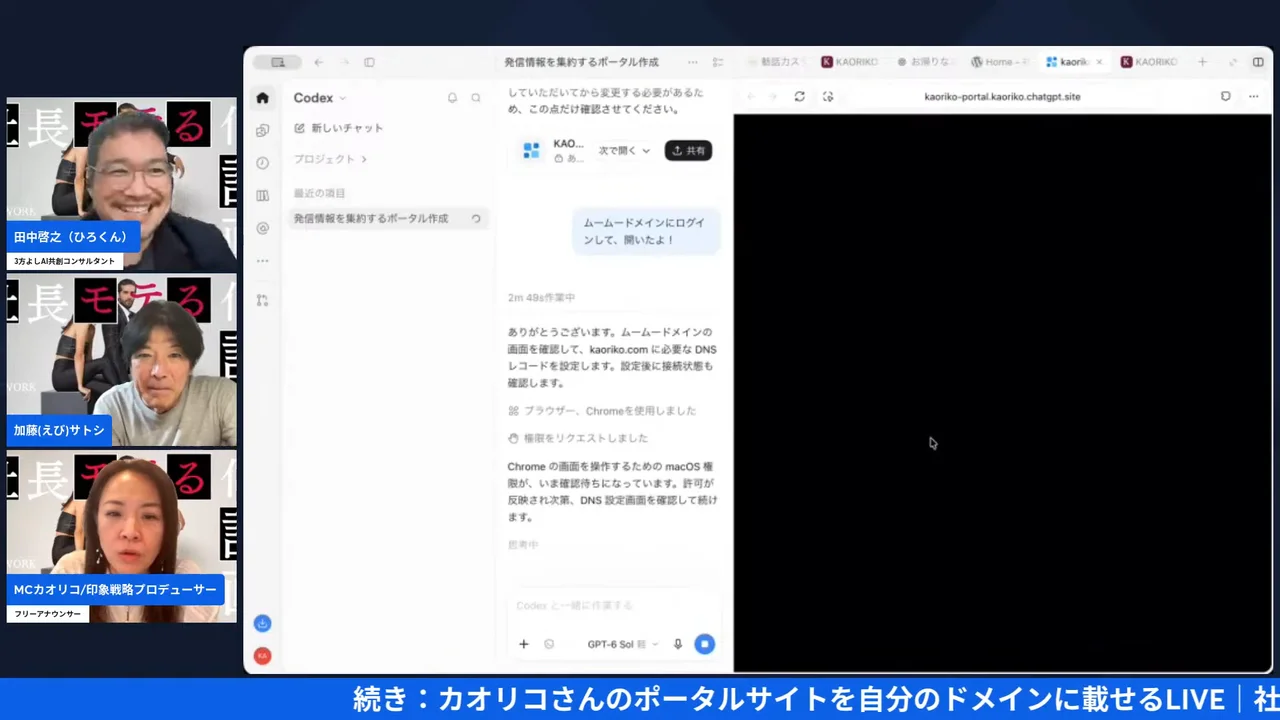Open the Home icon in Codex sidebar
Screen dimensions: 1280x720
[x=262, y=98]
